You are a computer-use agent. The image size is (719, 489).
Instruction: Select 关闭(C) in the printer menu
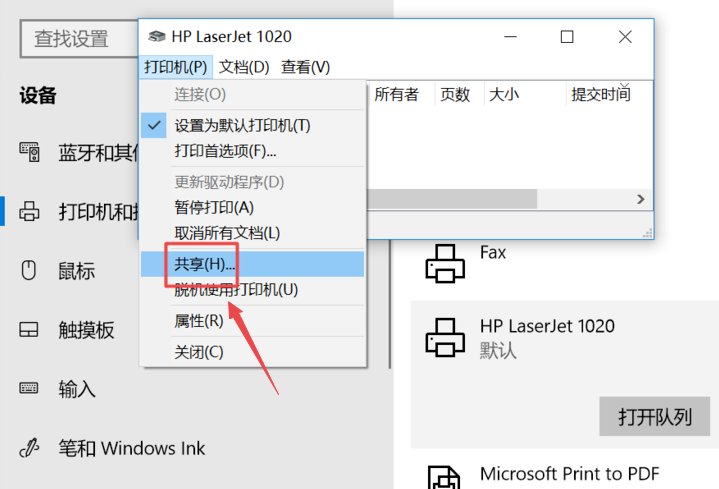coord(252,352)
